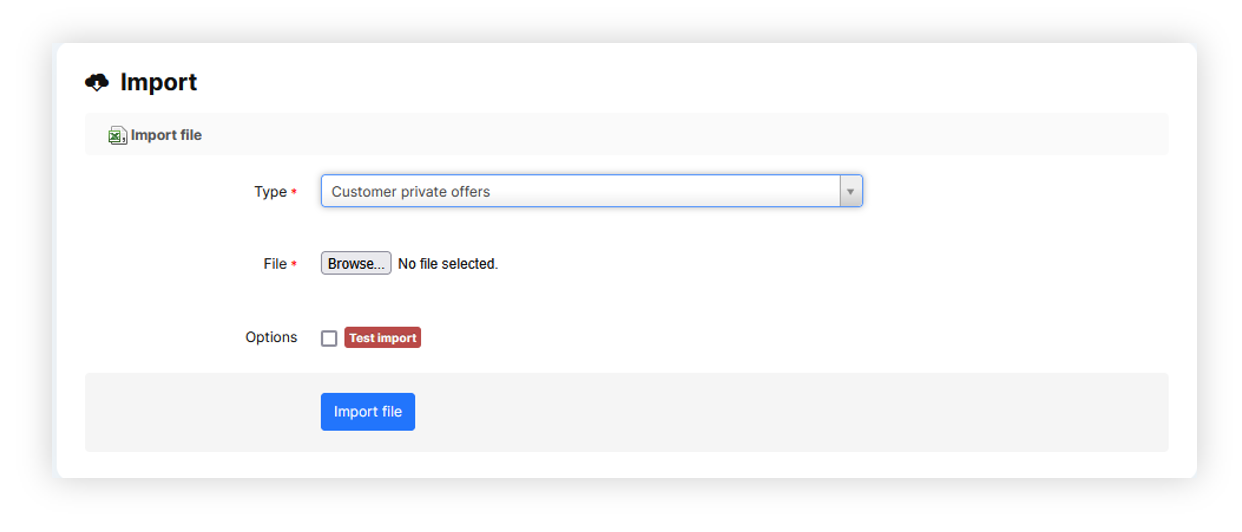This screenshot has width=1242, height=532.
Task: Click the red "Test import" badge
Action: coord(383,338)
